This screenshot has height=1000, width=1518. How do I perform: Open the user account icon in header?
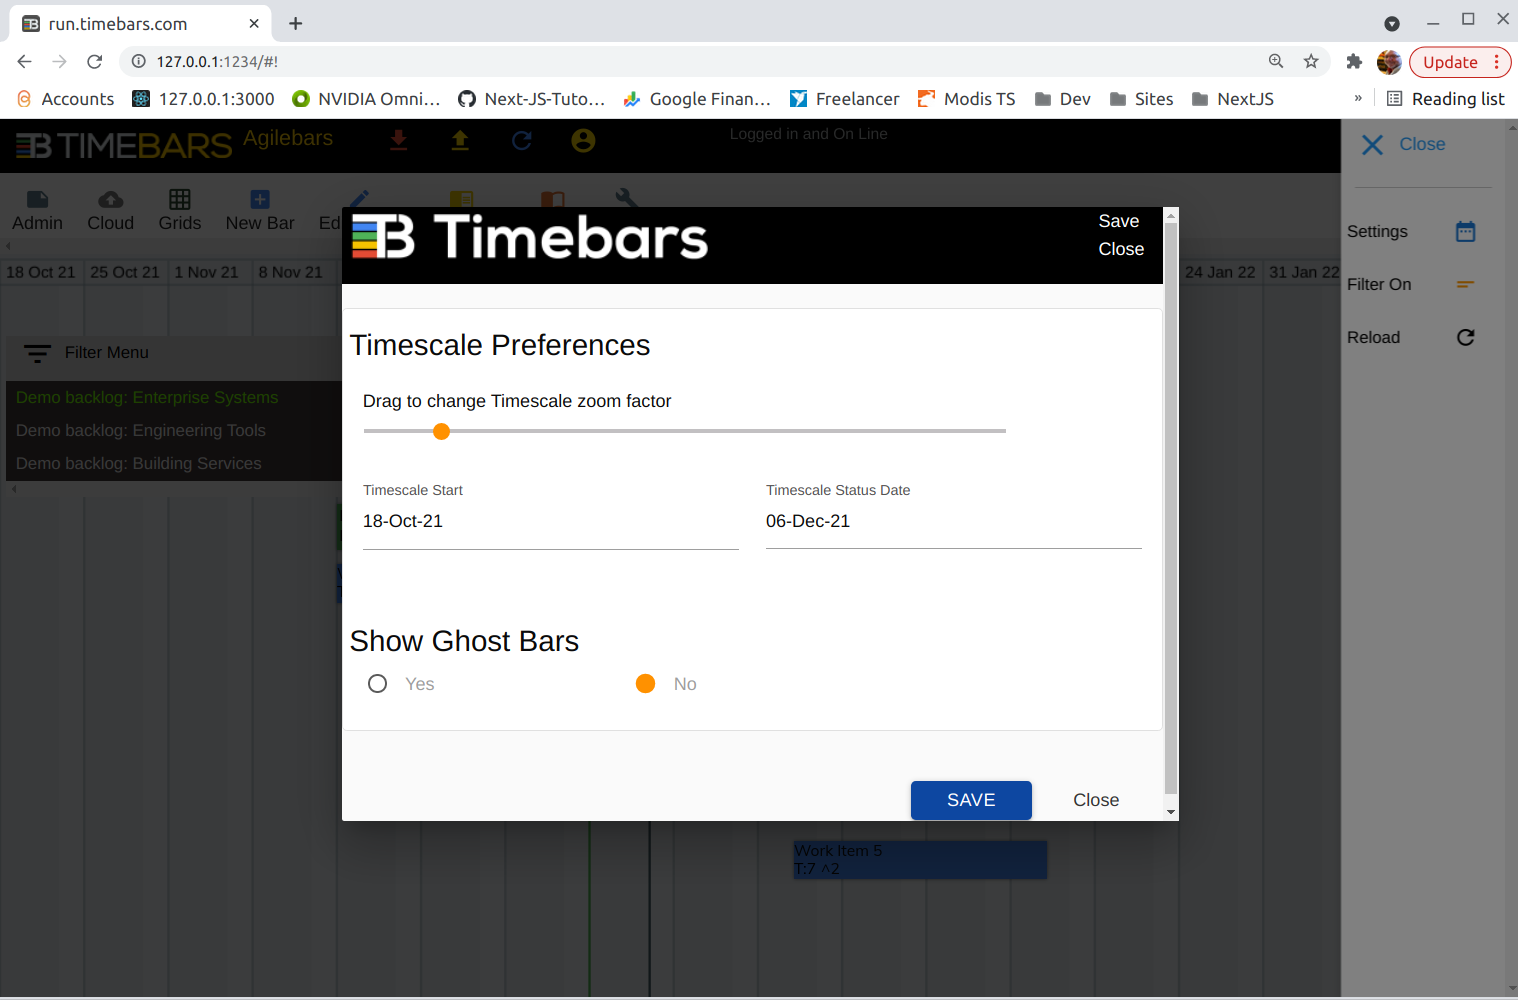583,141
